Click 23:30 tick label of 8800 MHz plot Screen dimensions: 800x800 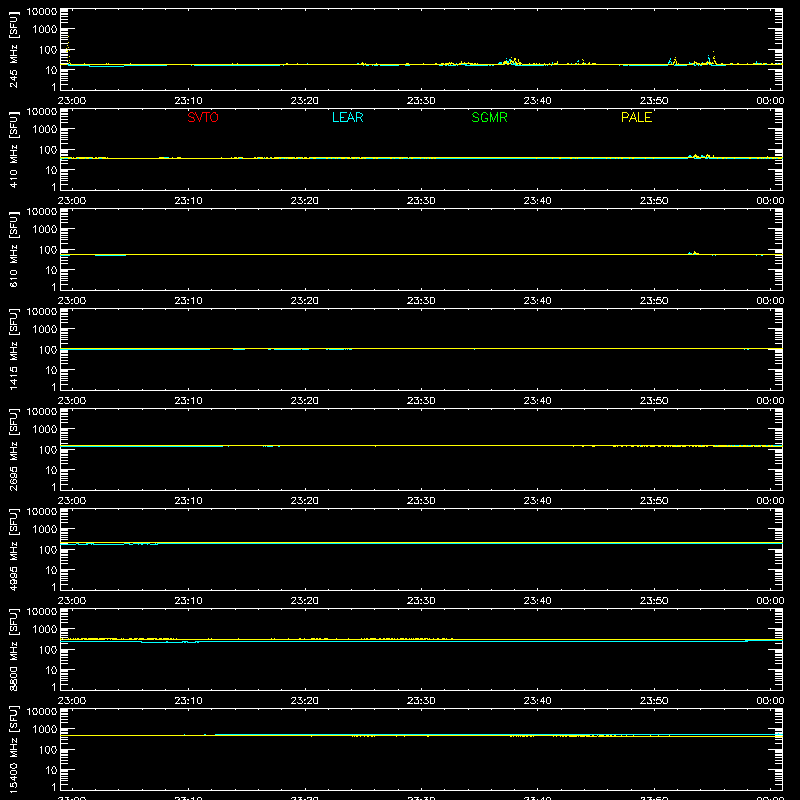point(421,701)
